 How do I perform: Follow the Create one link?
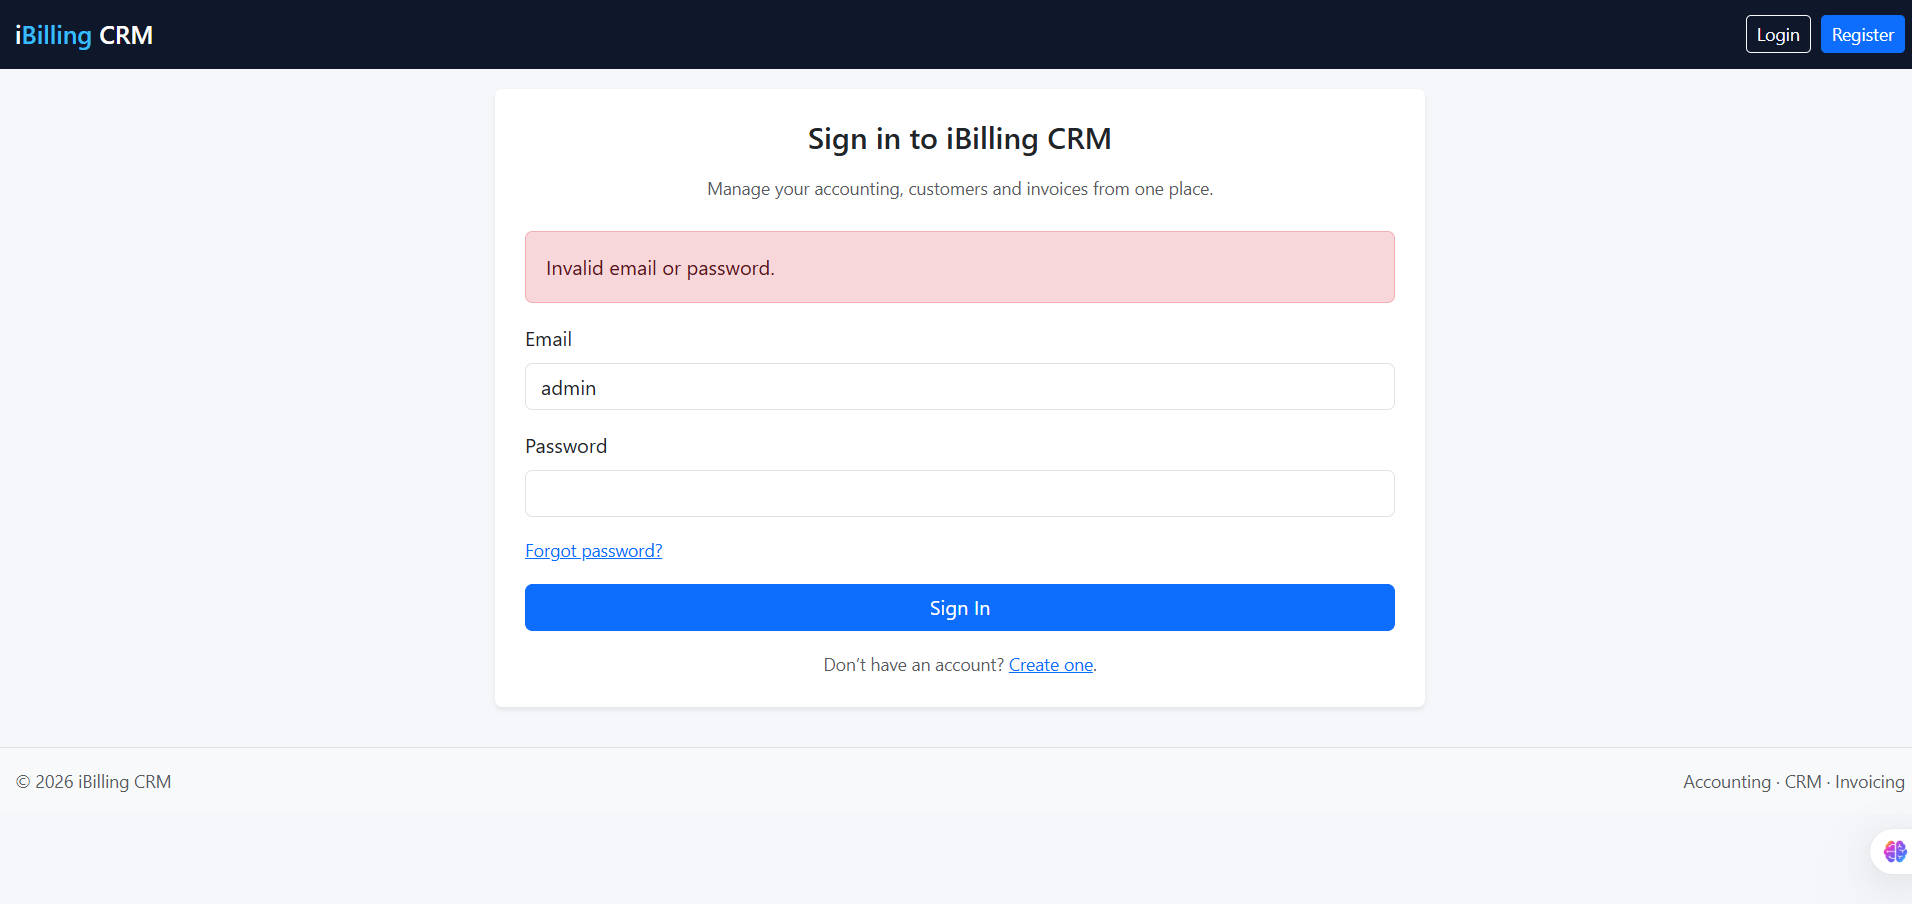coord(1050,664)
